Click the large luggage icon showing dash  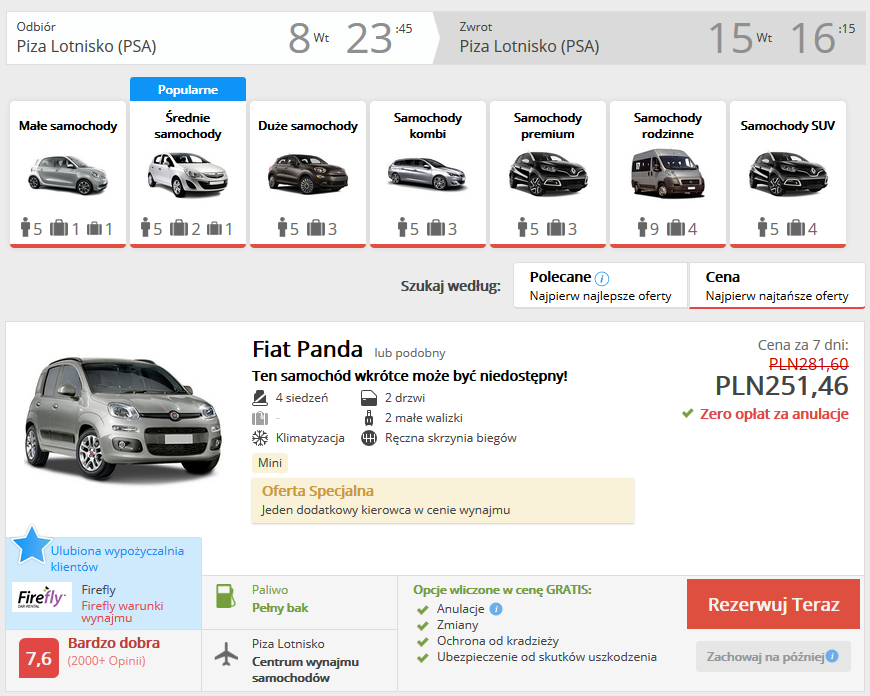(260, 418)
